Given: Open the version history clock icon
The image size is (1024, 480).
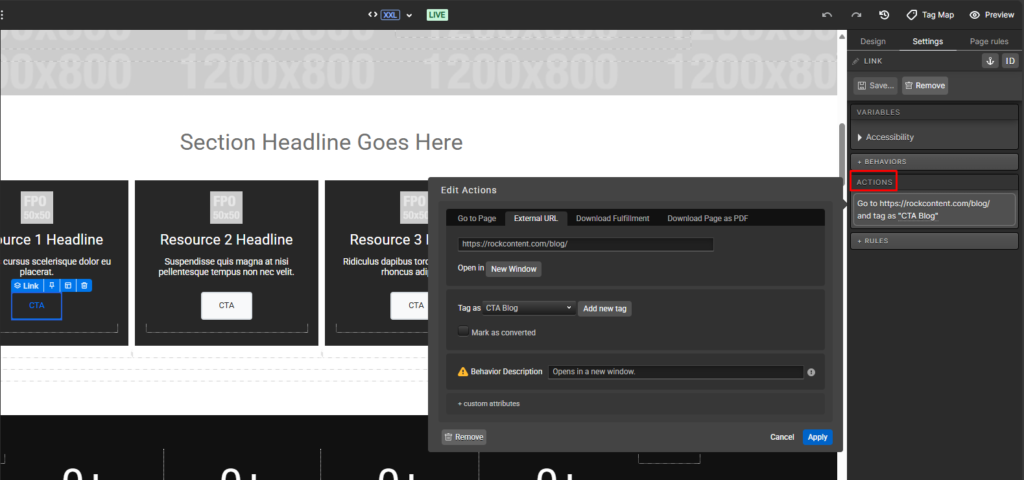Looking at the screenshot, I should tap(884, 15).
